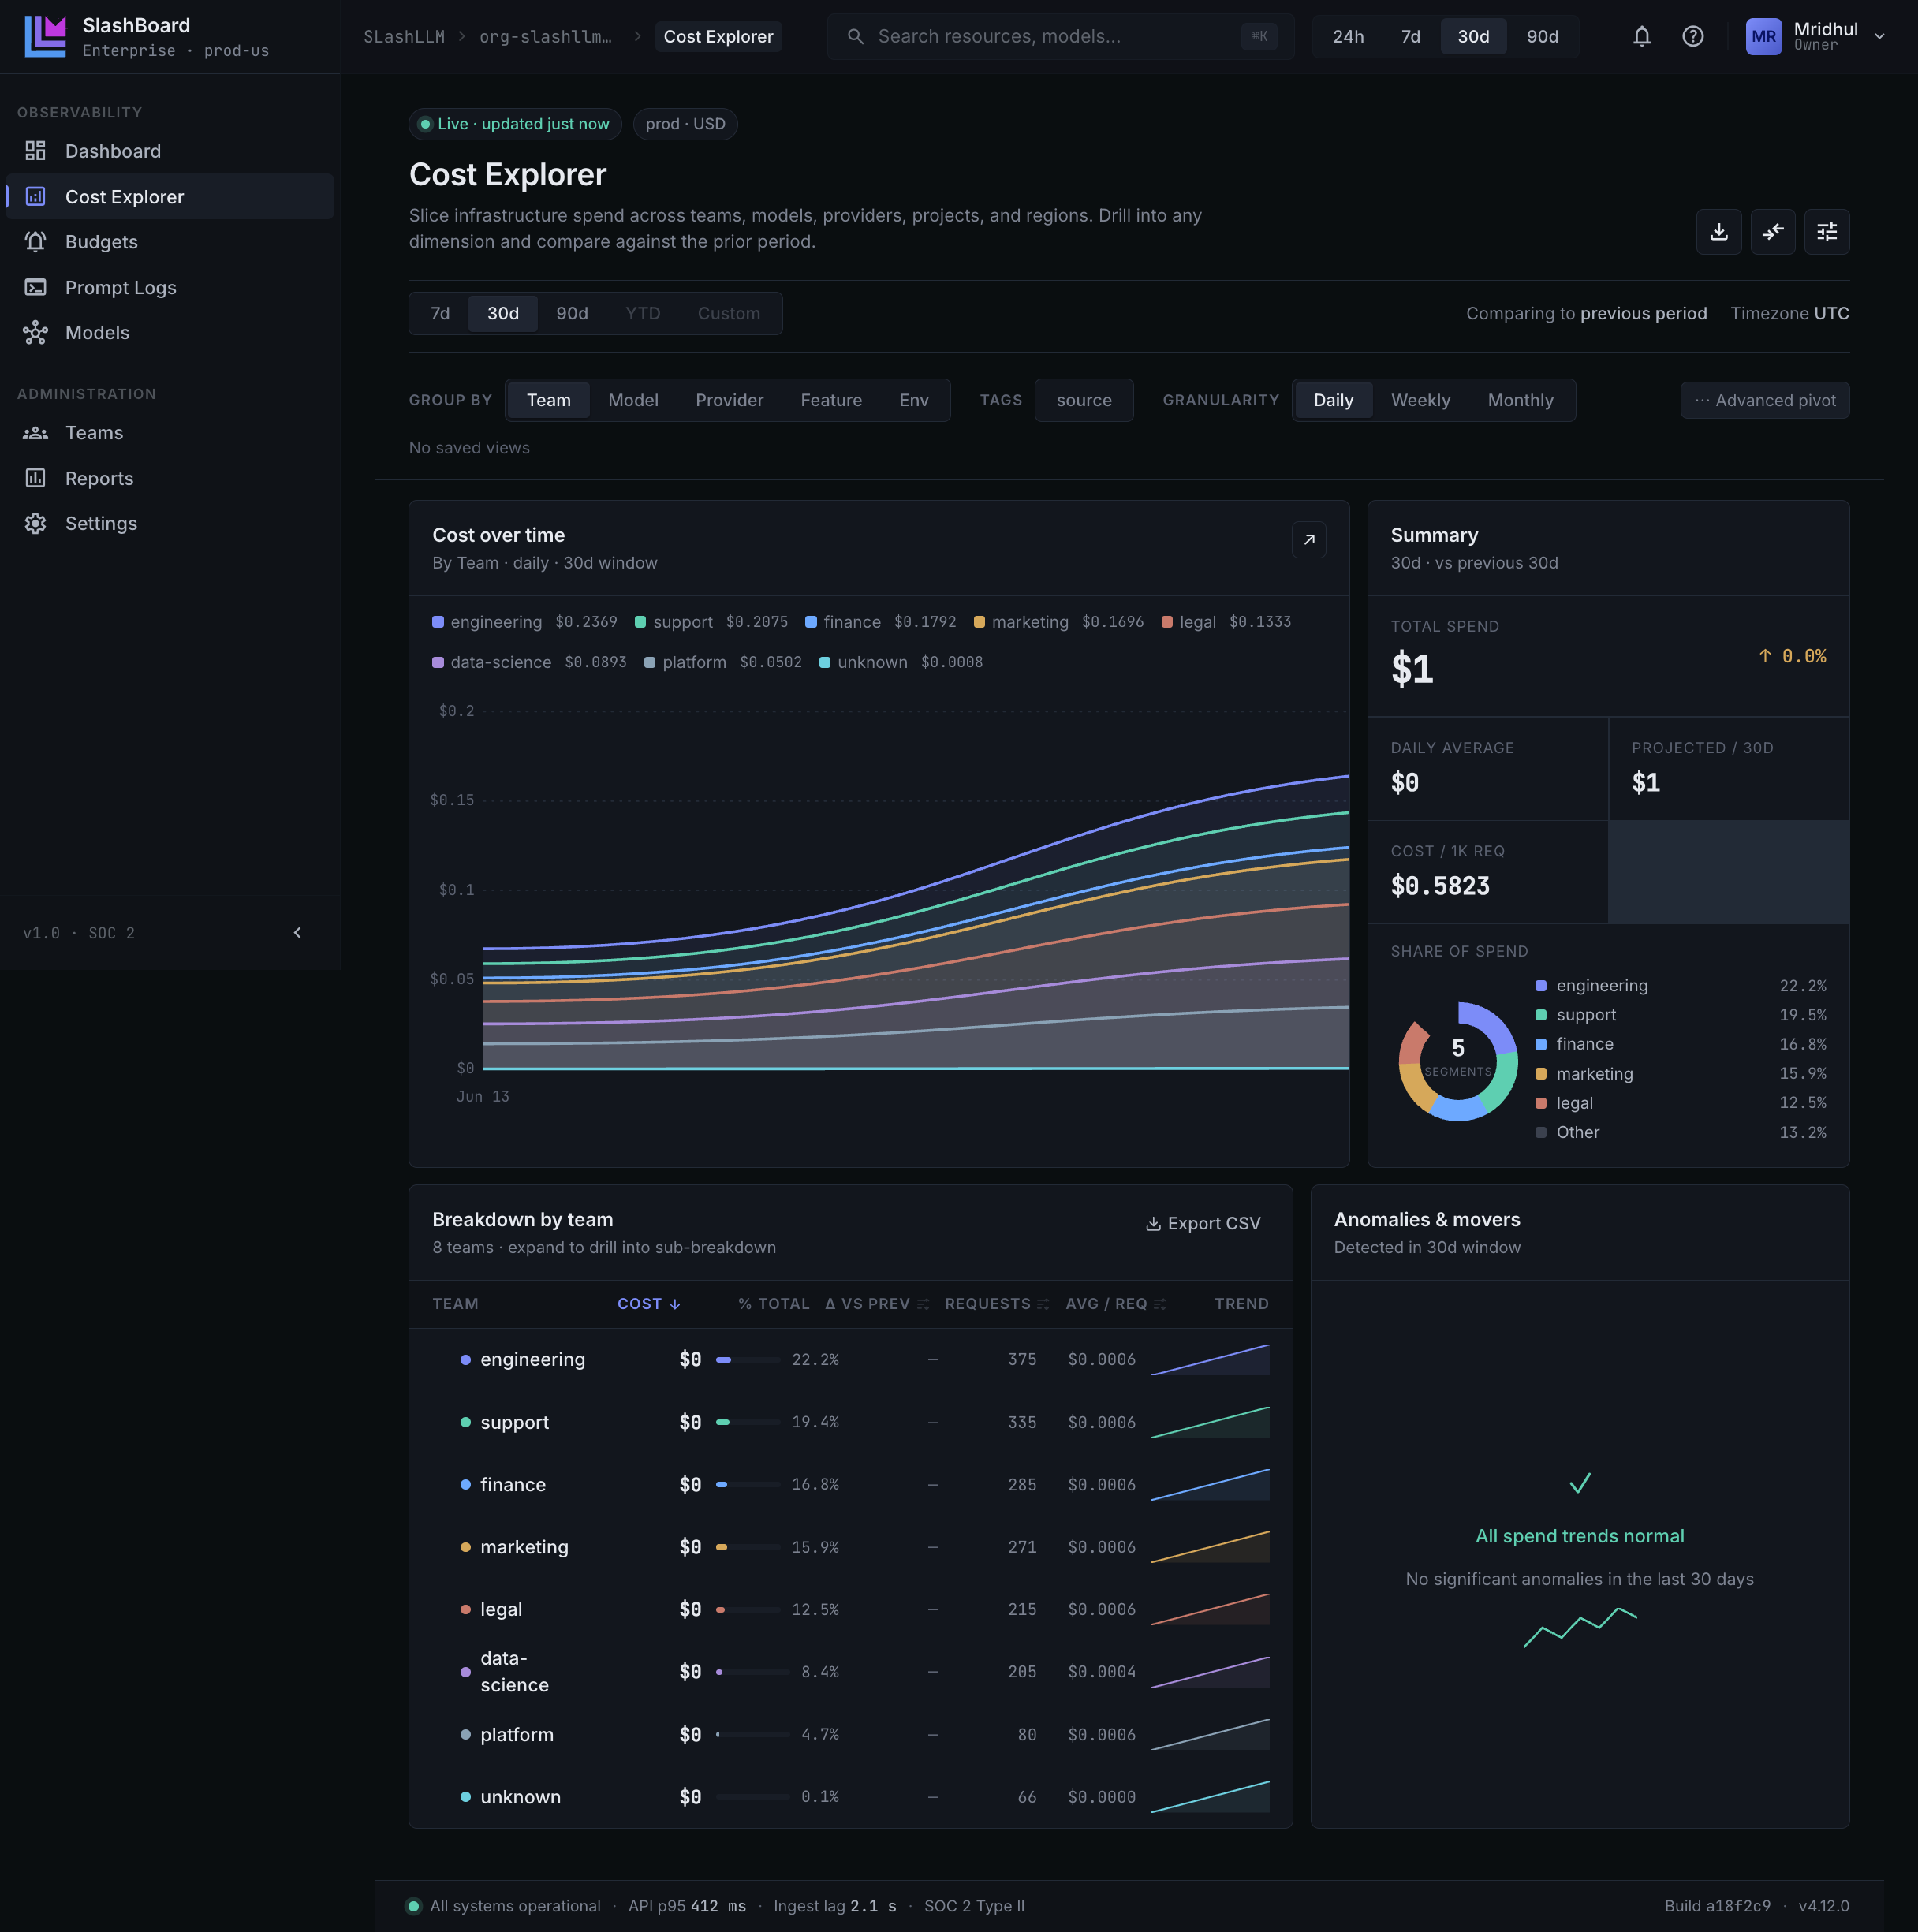Click the compare arrows icon
Image resolution: width=1918 pixels, height=1932 pixels.
point(1772,232)
